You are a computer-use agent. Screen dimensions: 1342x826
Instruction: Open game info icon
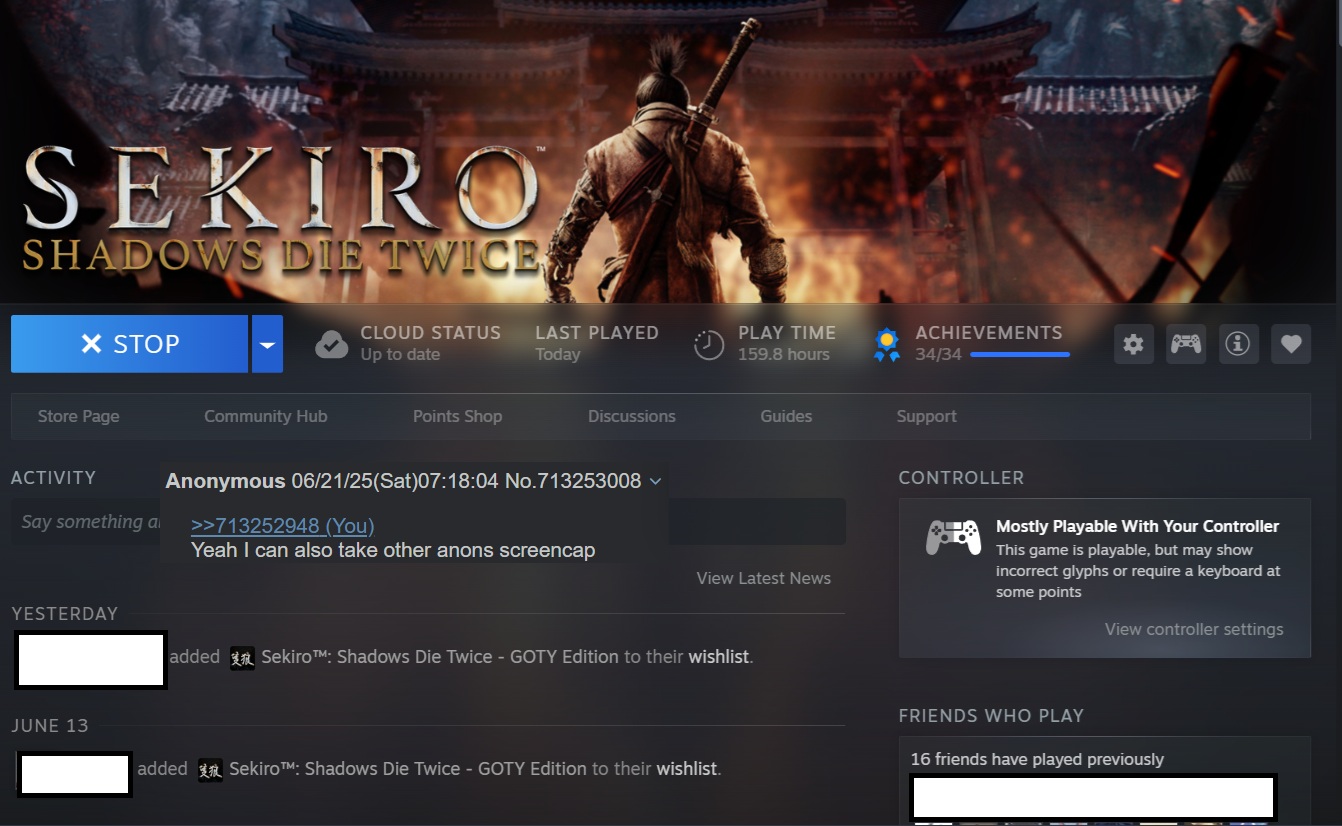(x=1238, y=344)
